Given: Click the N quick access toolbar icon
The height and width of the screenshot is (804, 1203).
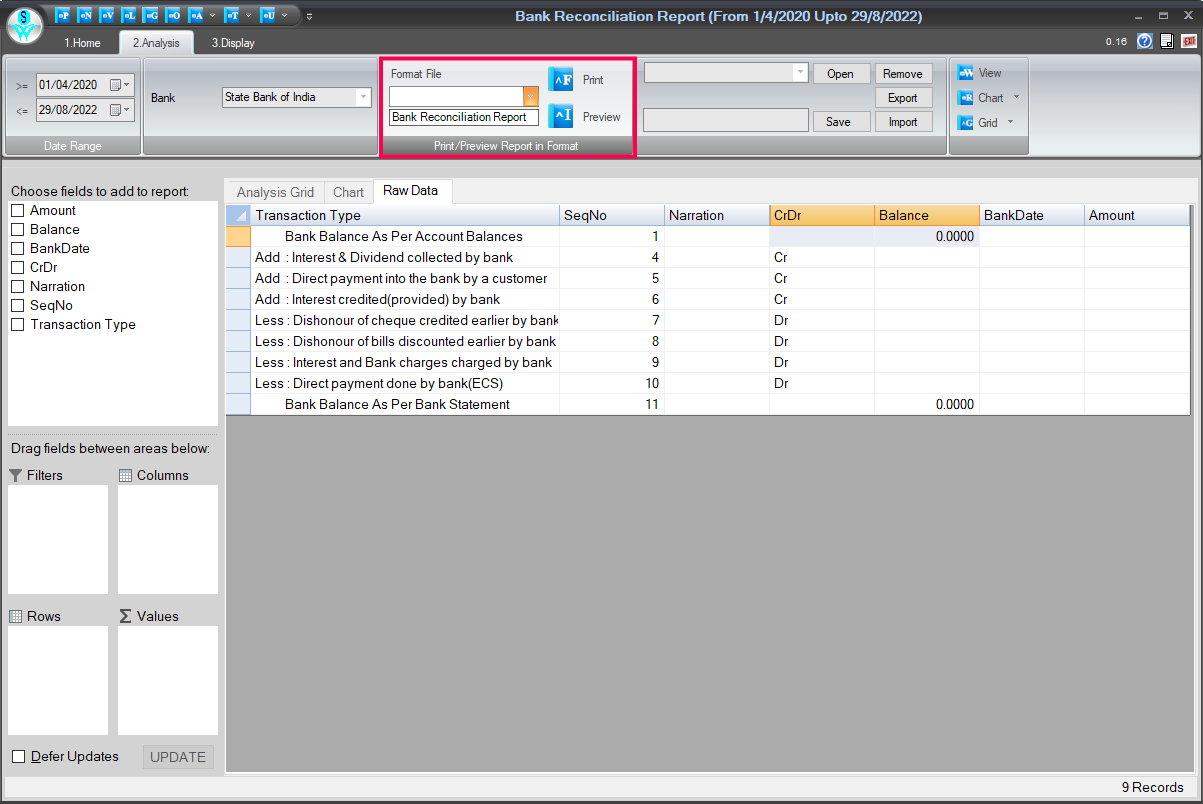Looking at the screenshot, I should 85,15.
